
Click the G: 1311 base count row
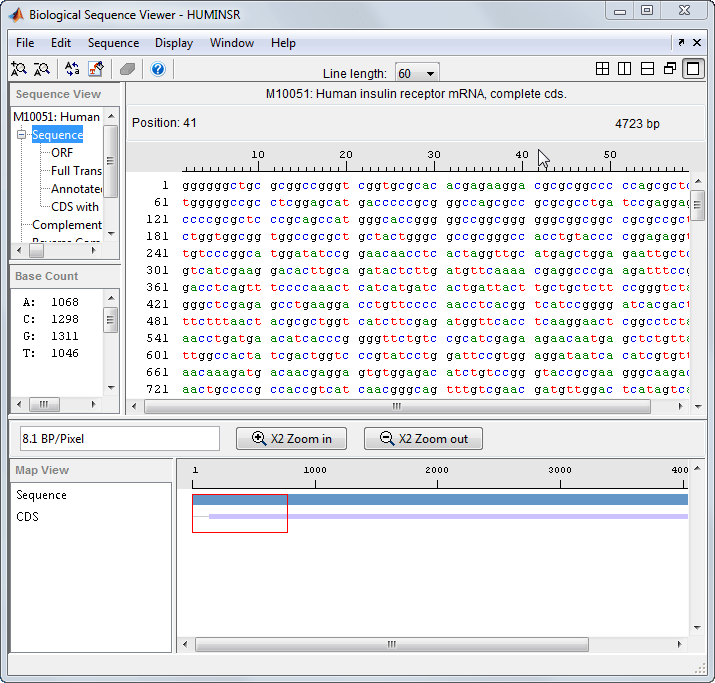pos(51,336)
